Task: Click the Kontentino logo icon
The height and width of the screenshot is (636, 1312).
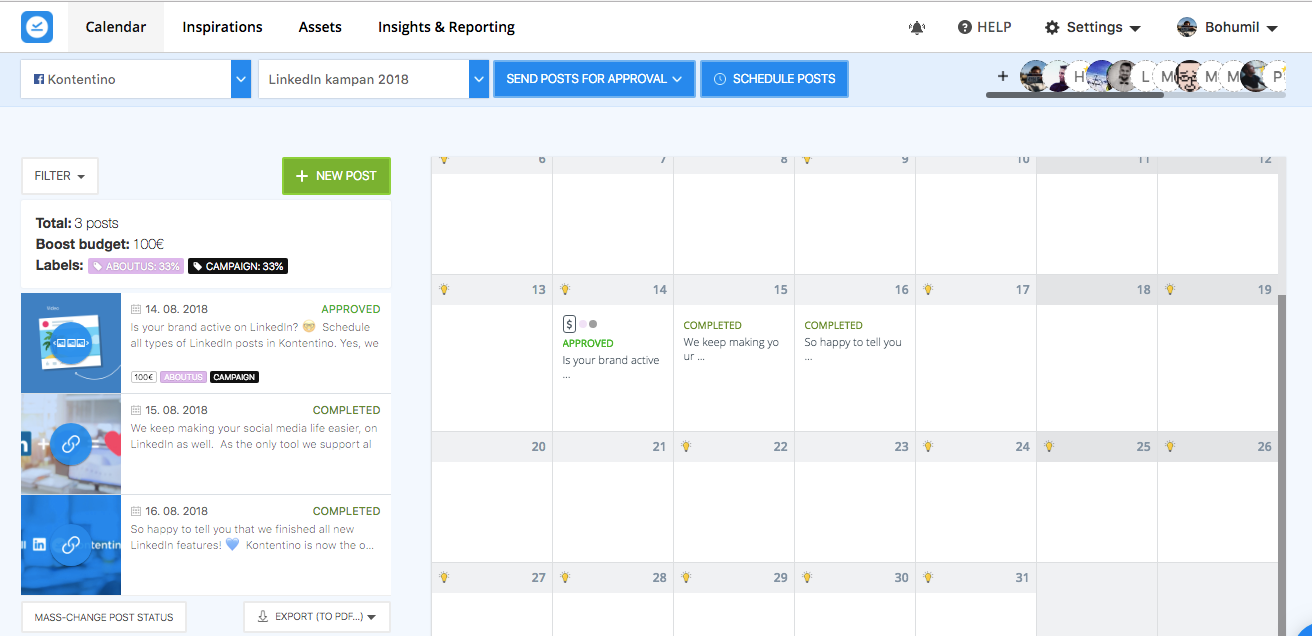Action: click(37, 27)
